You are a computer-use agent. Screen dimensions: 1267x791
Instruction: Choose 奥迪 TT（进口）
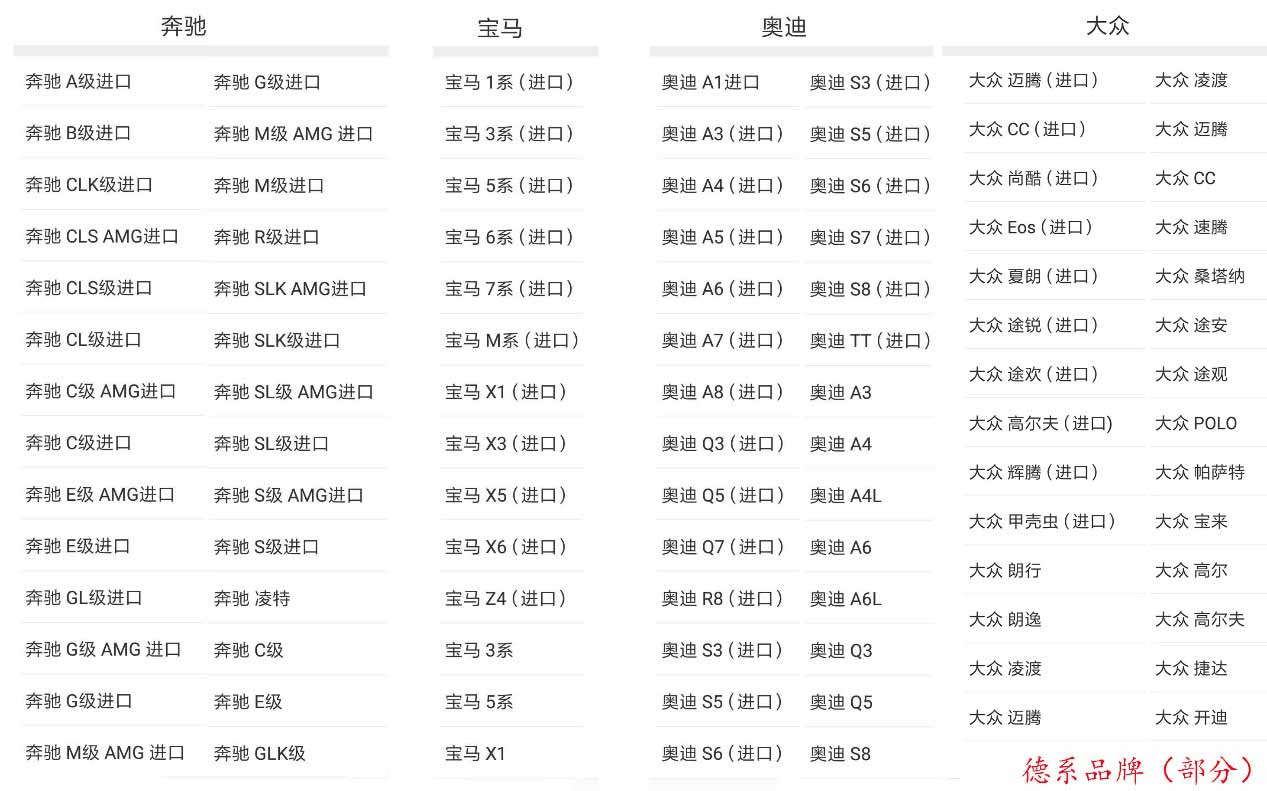pos(871,341)
